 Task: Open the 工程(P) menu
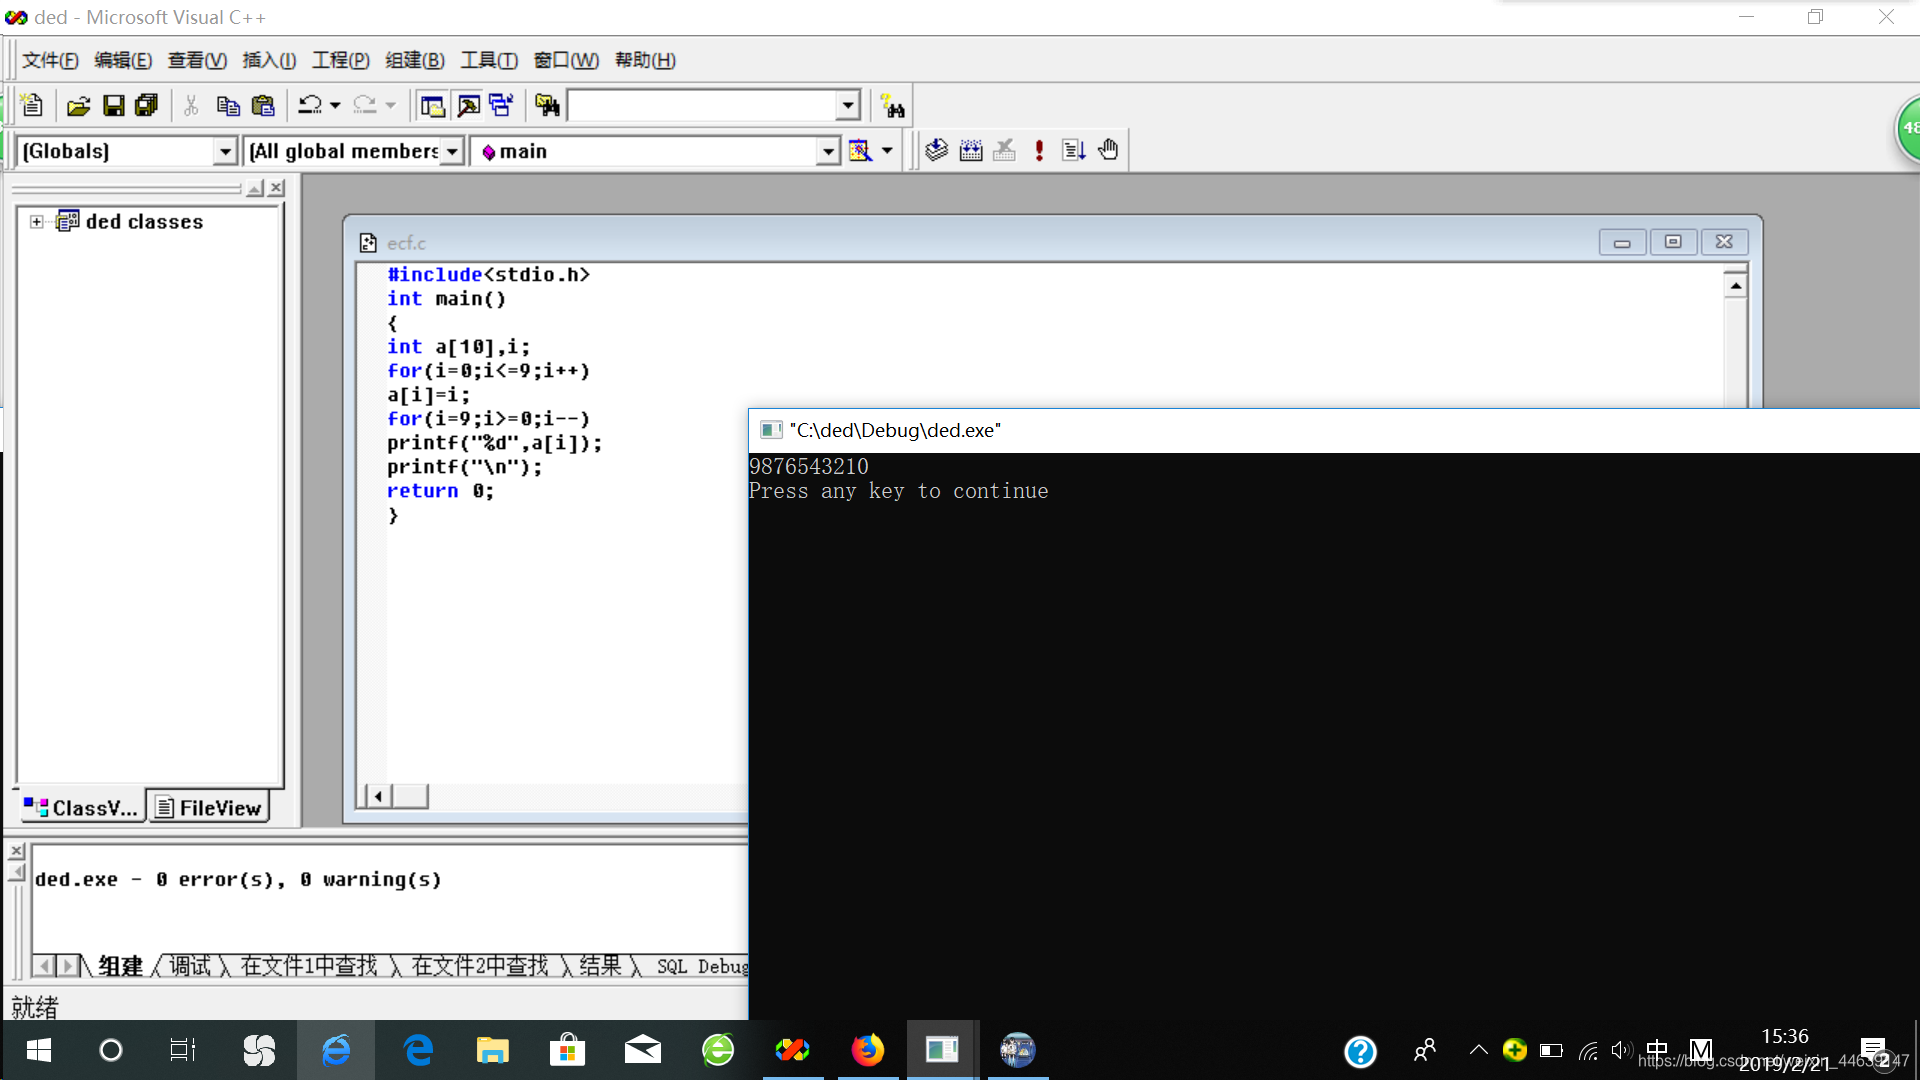click(341, 60)
